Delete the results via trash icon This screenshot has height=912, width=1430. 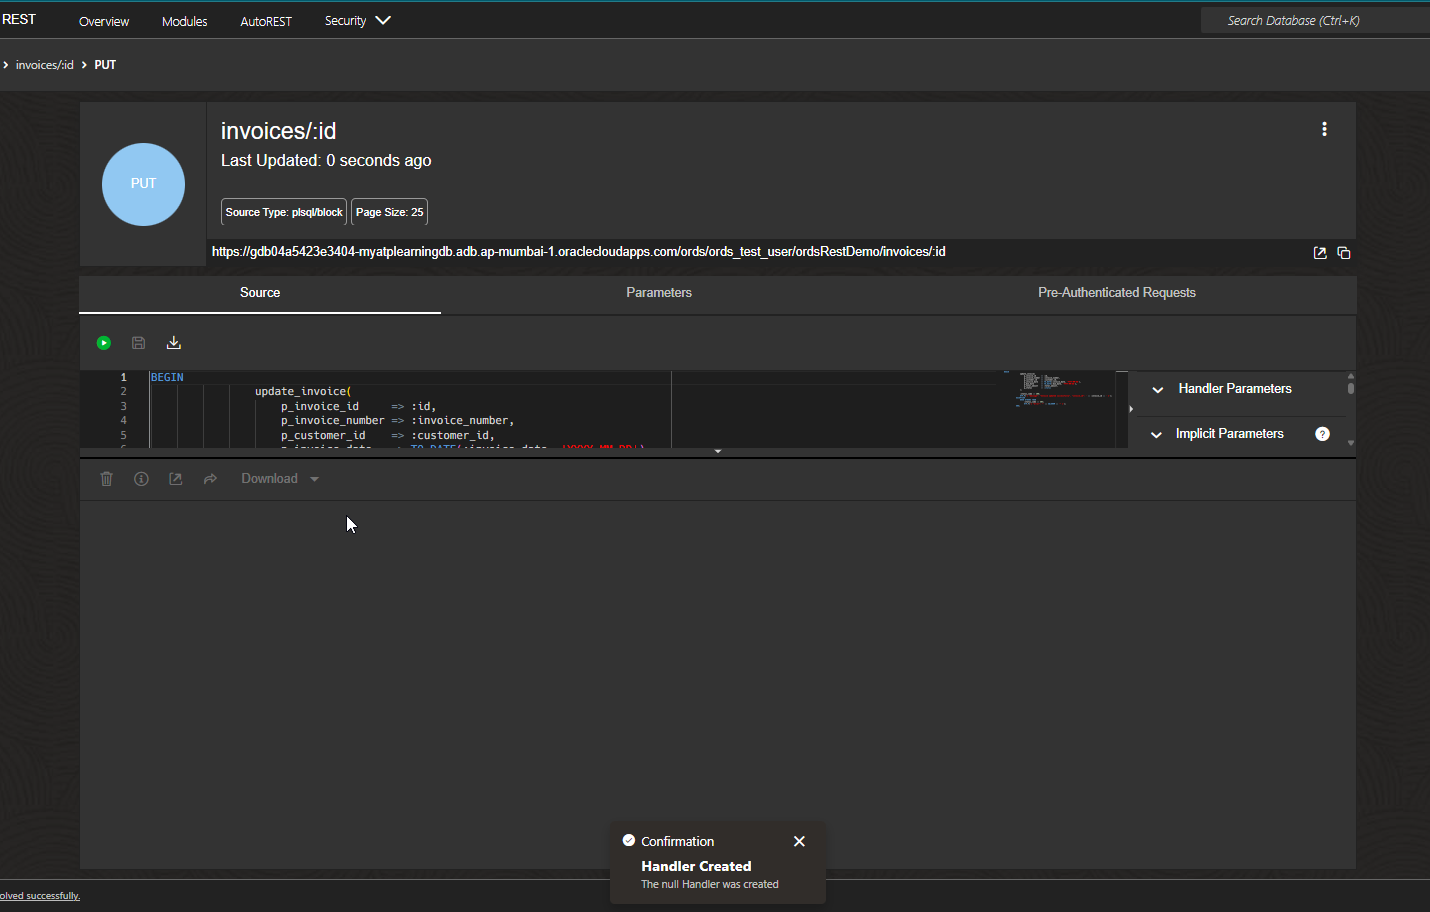[106, 478]
